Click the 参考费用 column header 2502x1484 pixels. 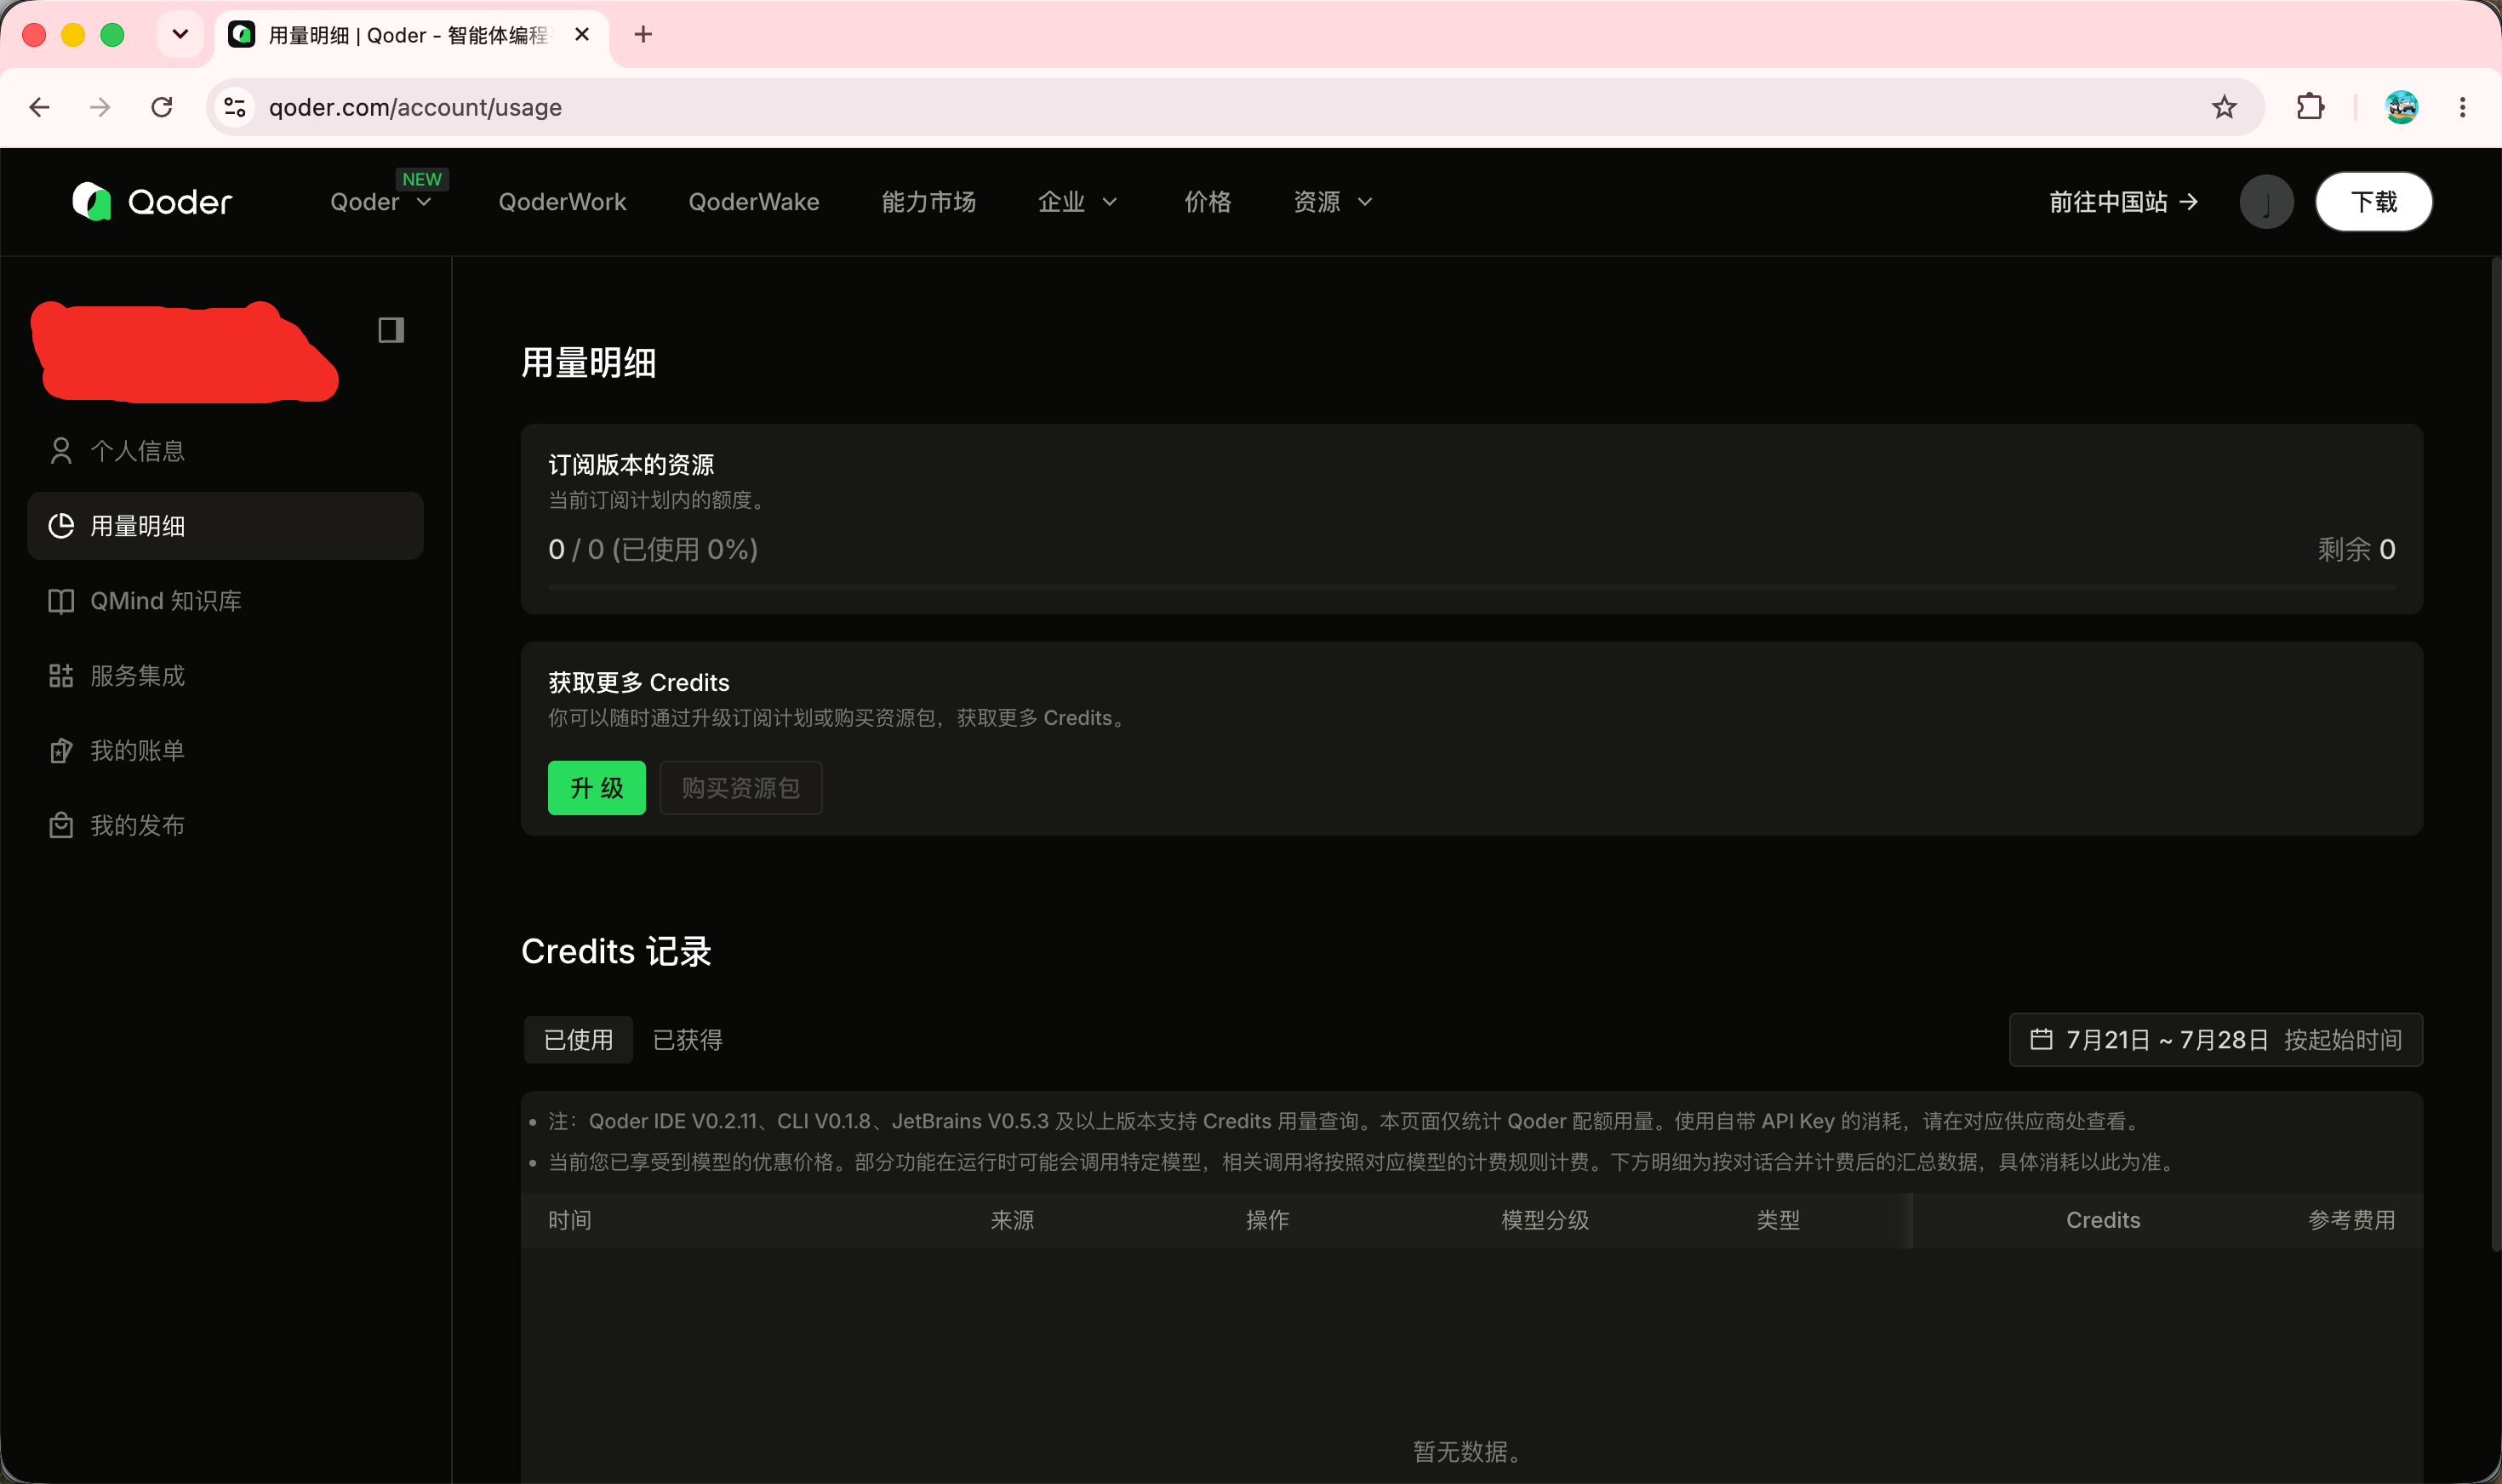click(2351, 1220)
